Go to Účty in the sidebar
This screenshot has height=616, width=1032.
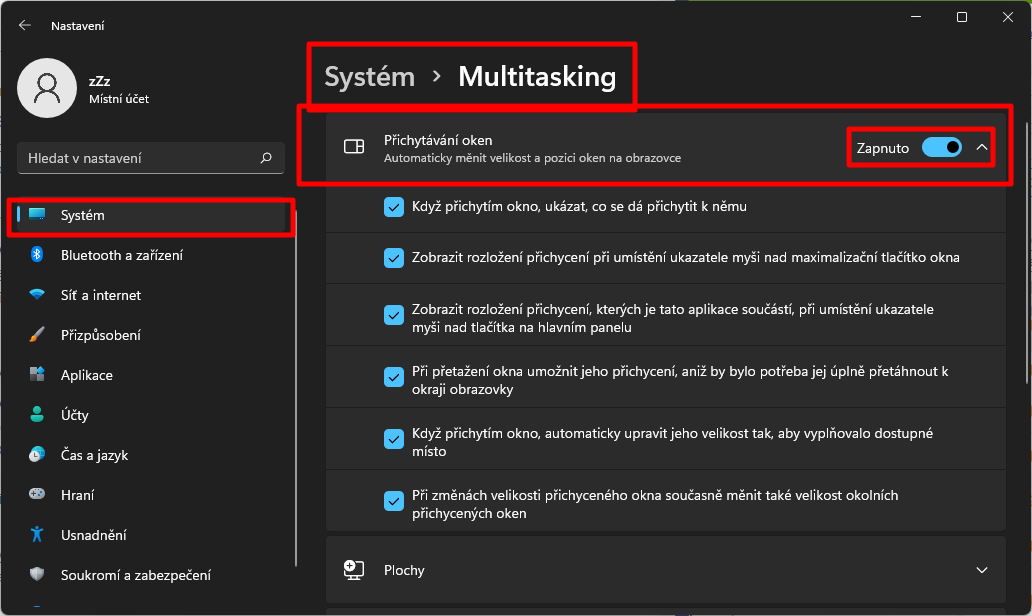click(76, 415)
